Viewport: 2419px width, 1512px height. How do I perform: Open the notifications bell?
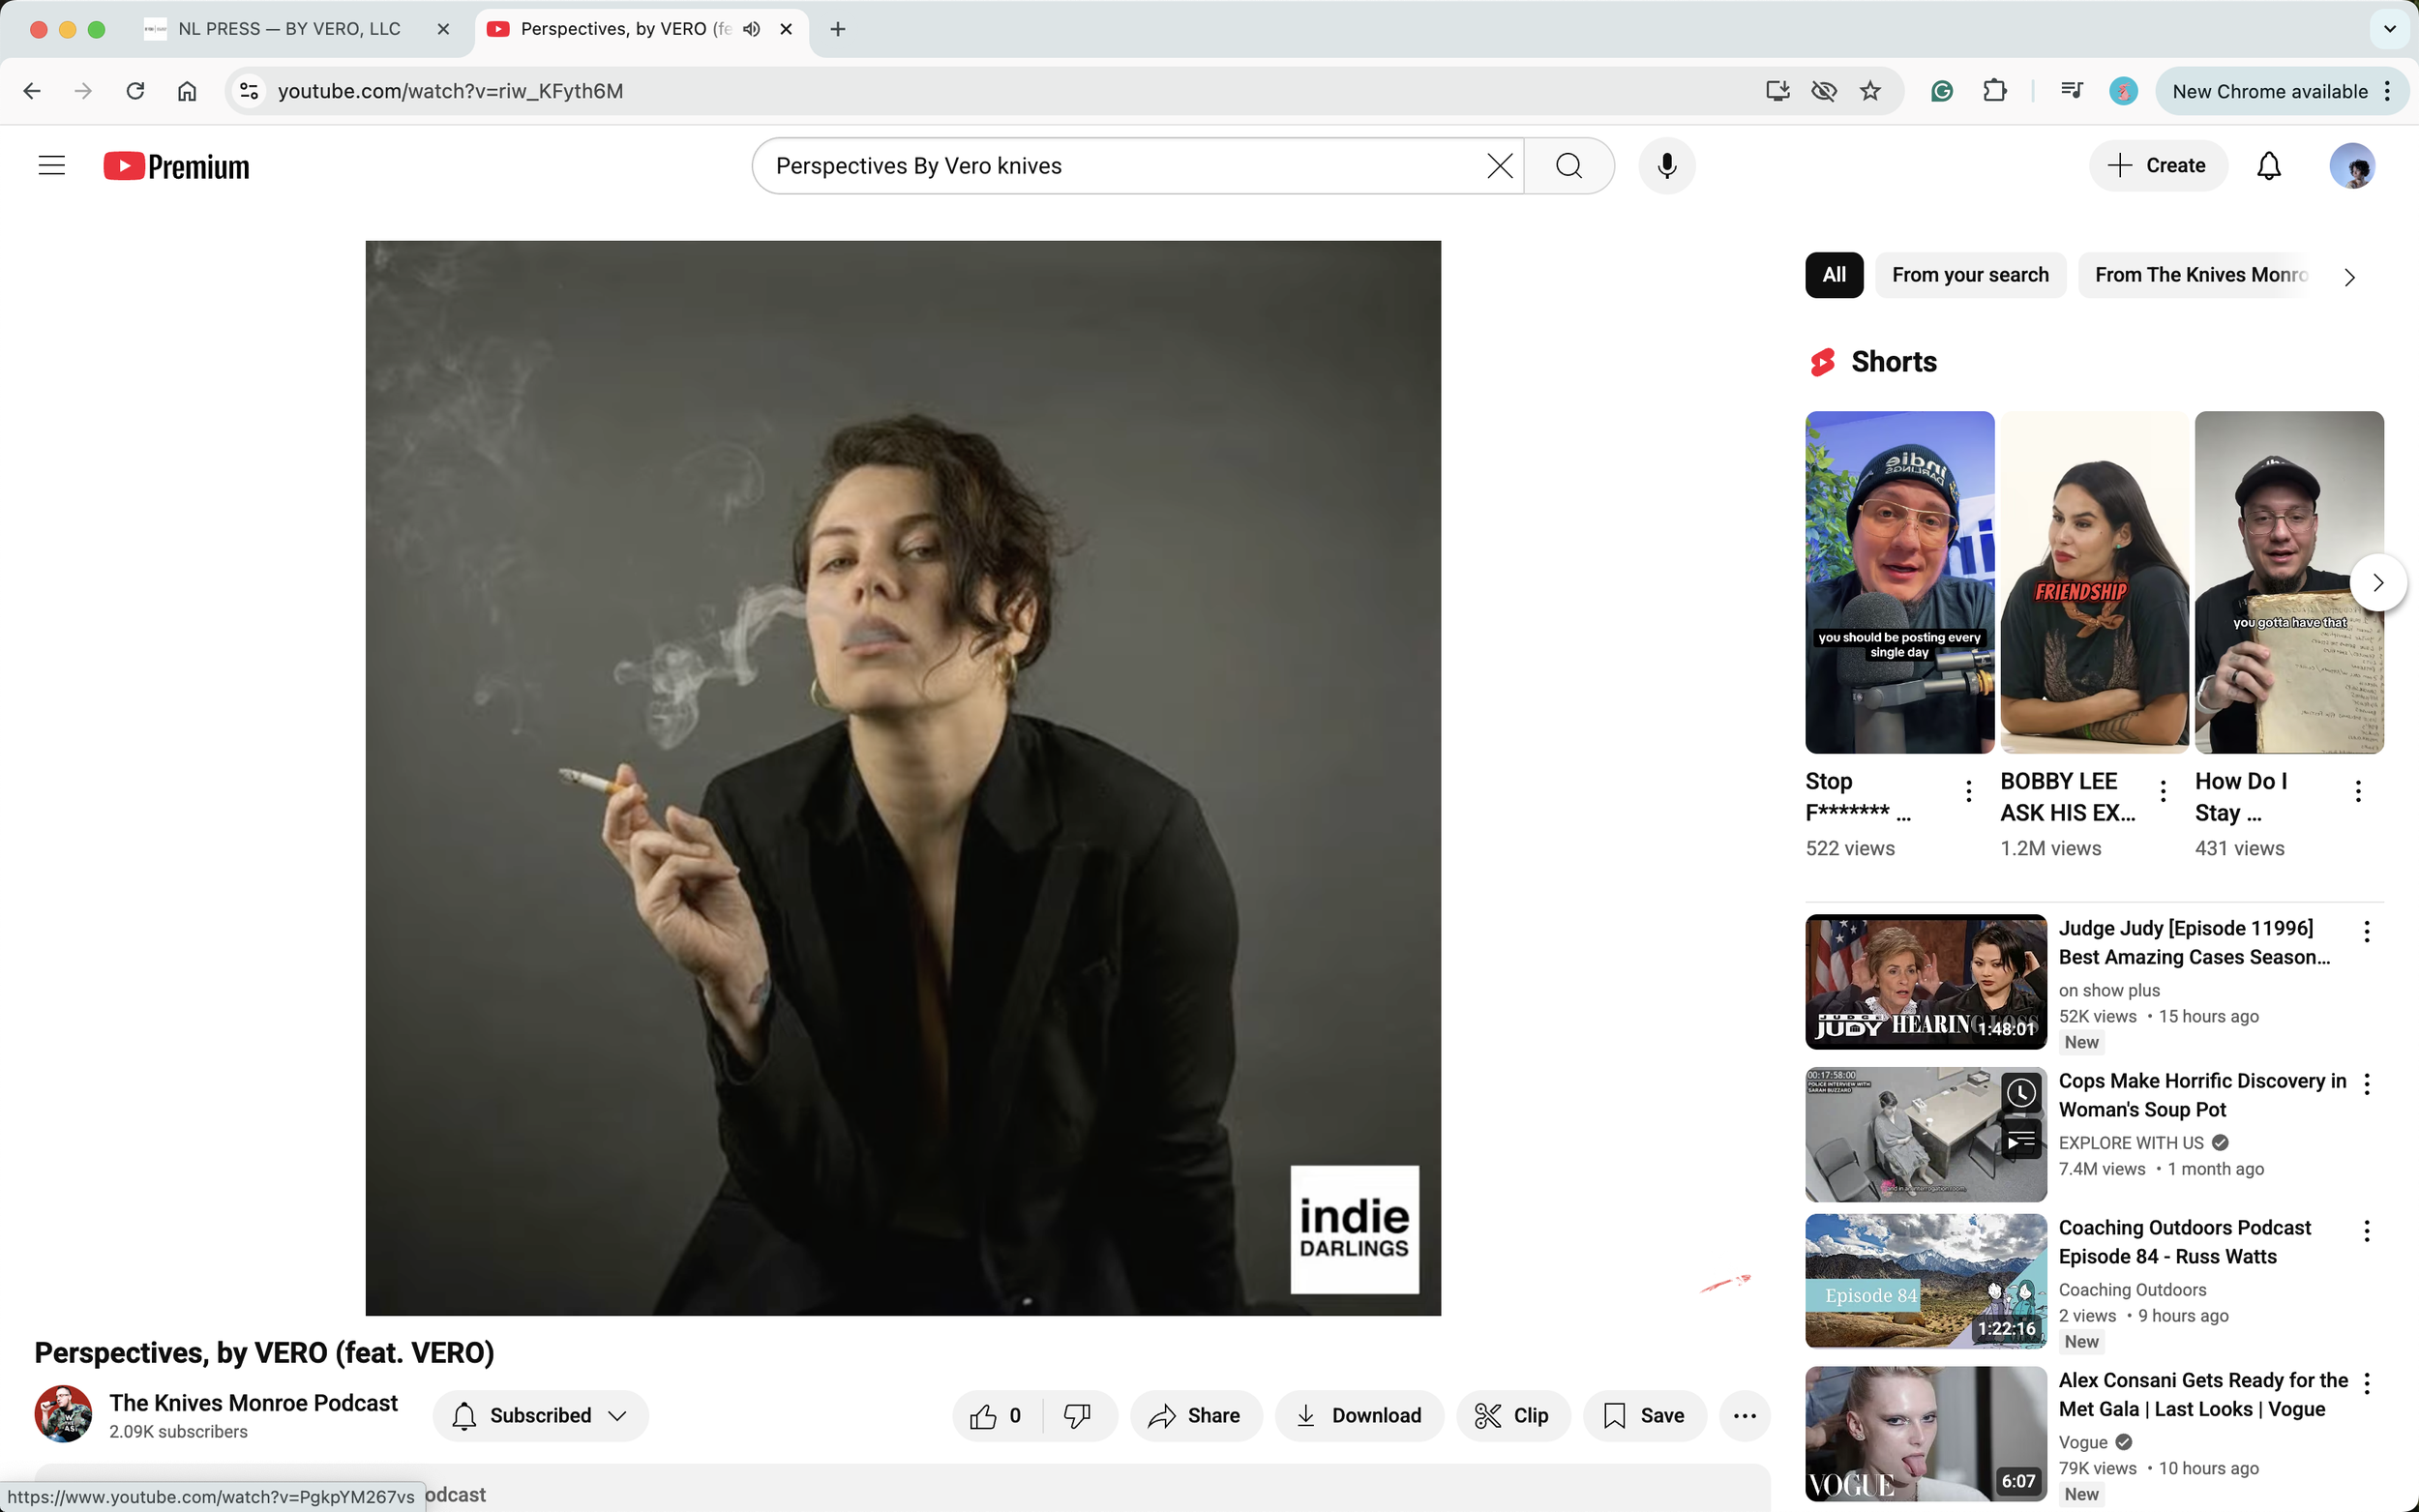click(2269, 166)
